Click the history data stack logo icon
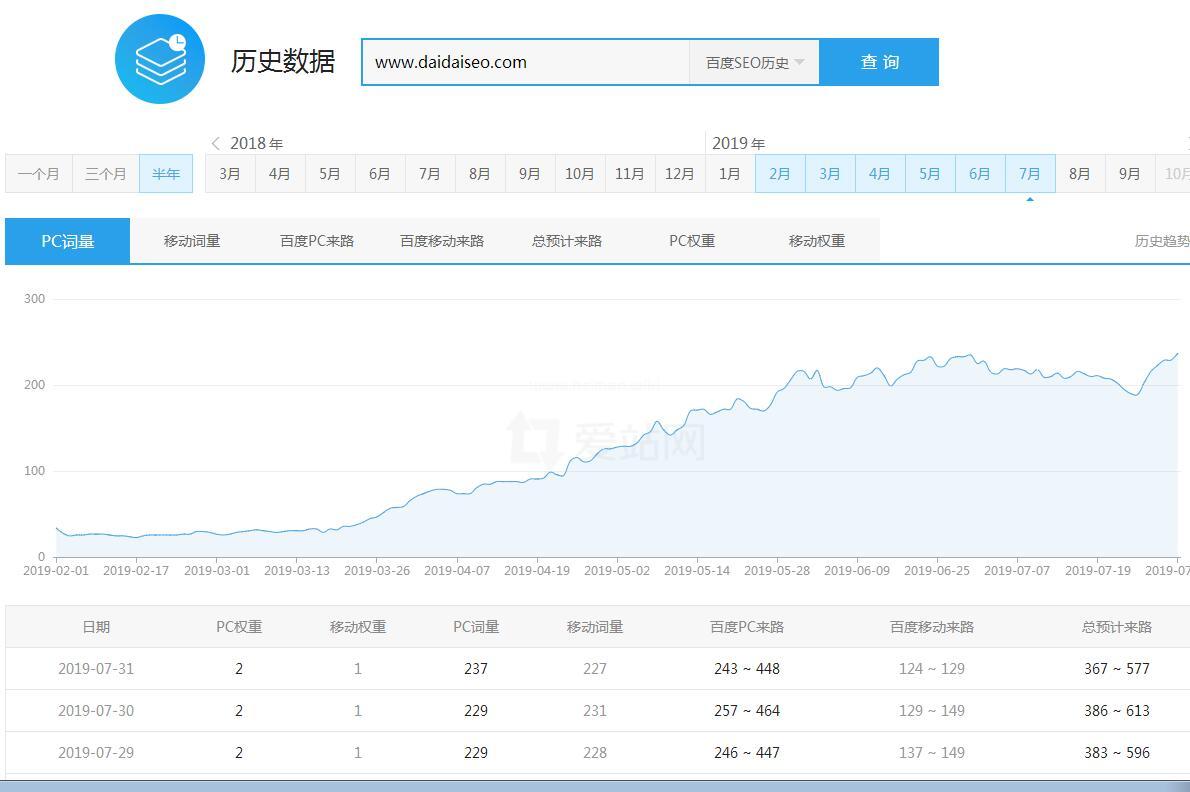Screen dimensions: 1190x792 pos(160,60)
